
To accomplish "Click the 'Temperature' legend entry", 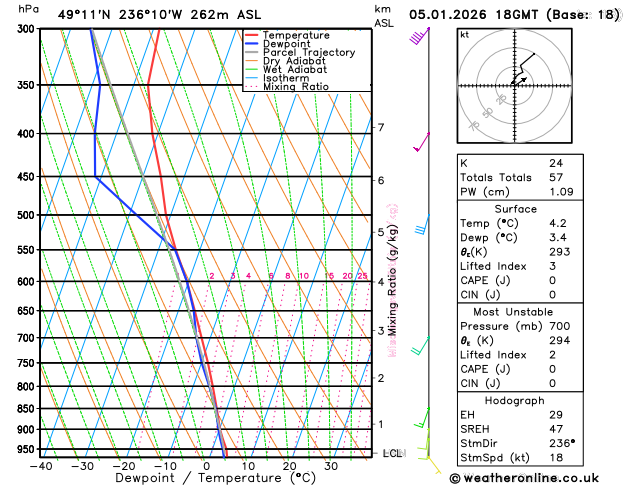I will point(296,35).
